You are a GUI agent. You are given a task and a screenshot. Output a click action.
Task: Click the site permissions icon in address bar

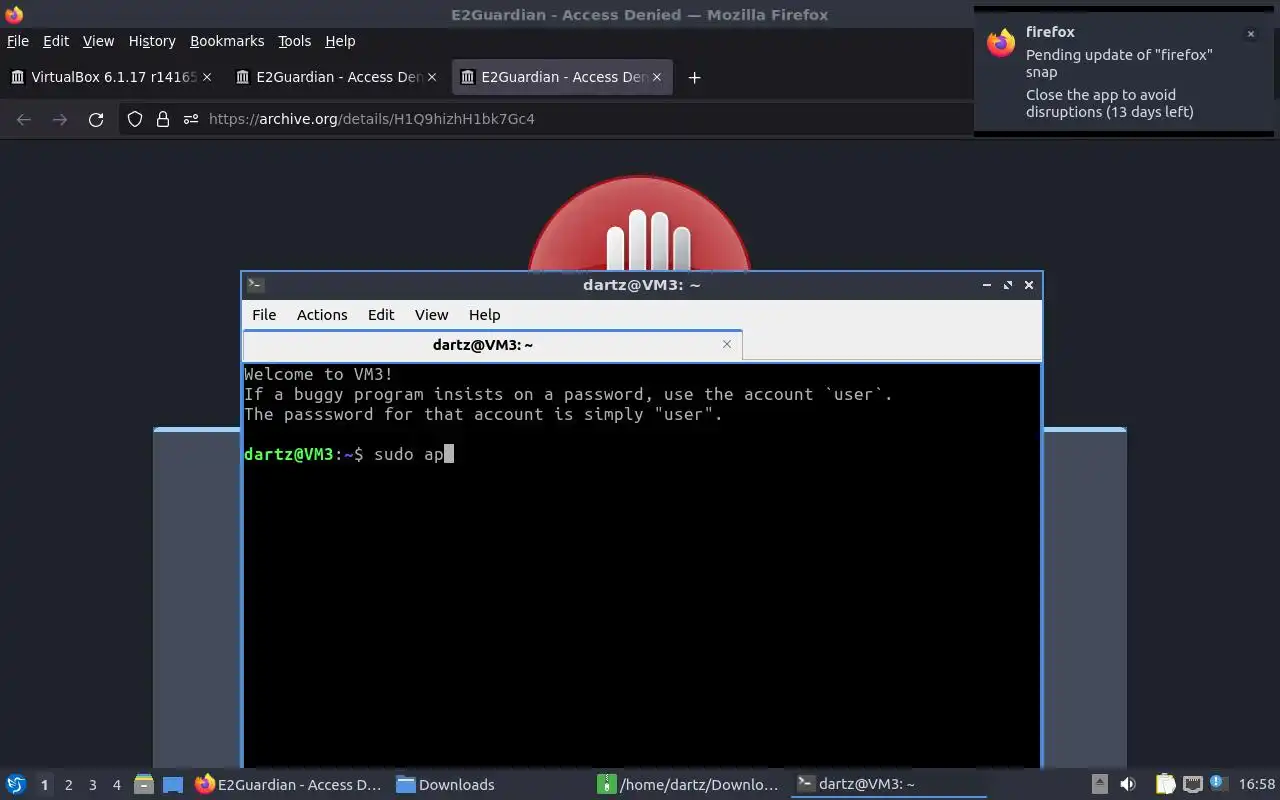[x=191, y=119]
